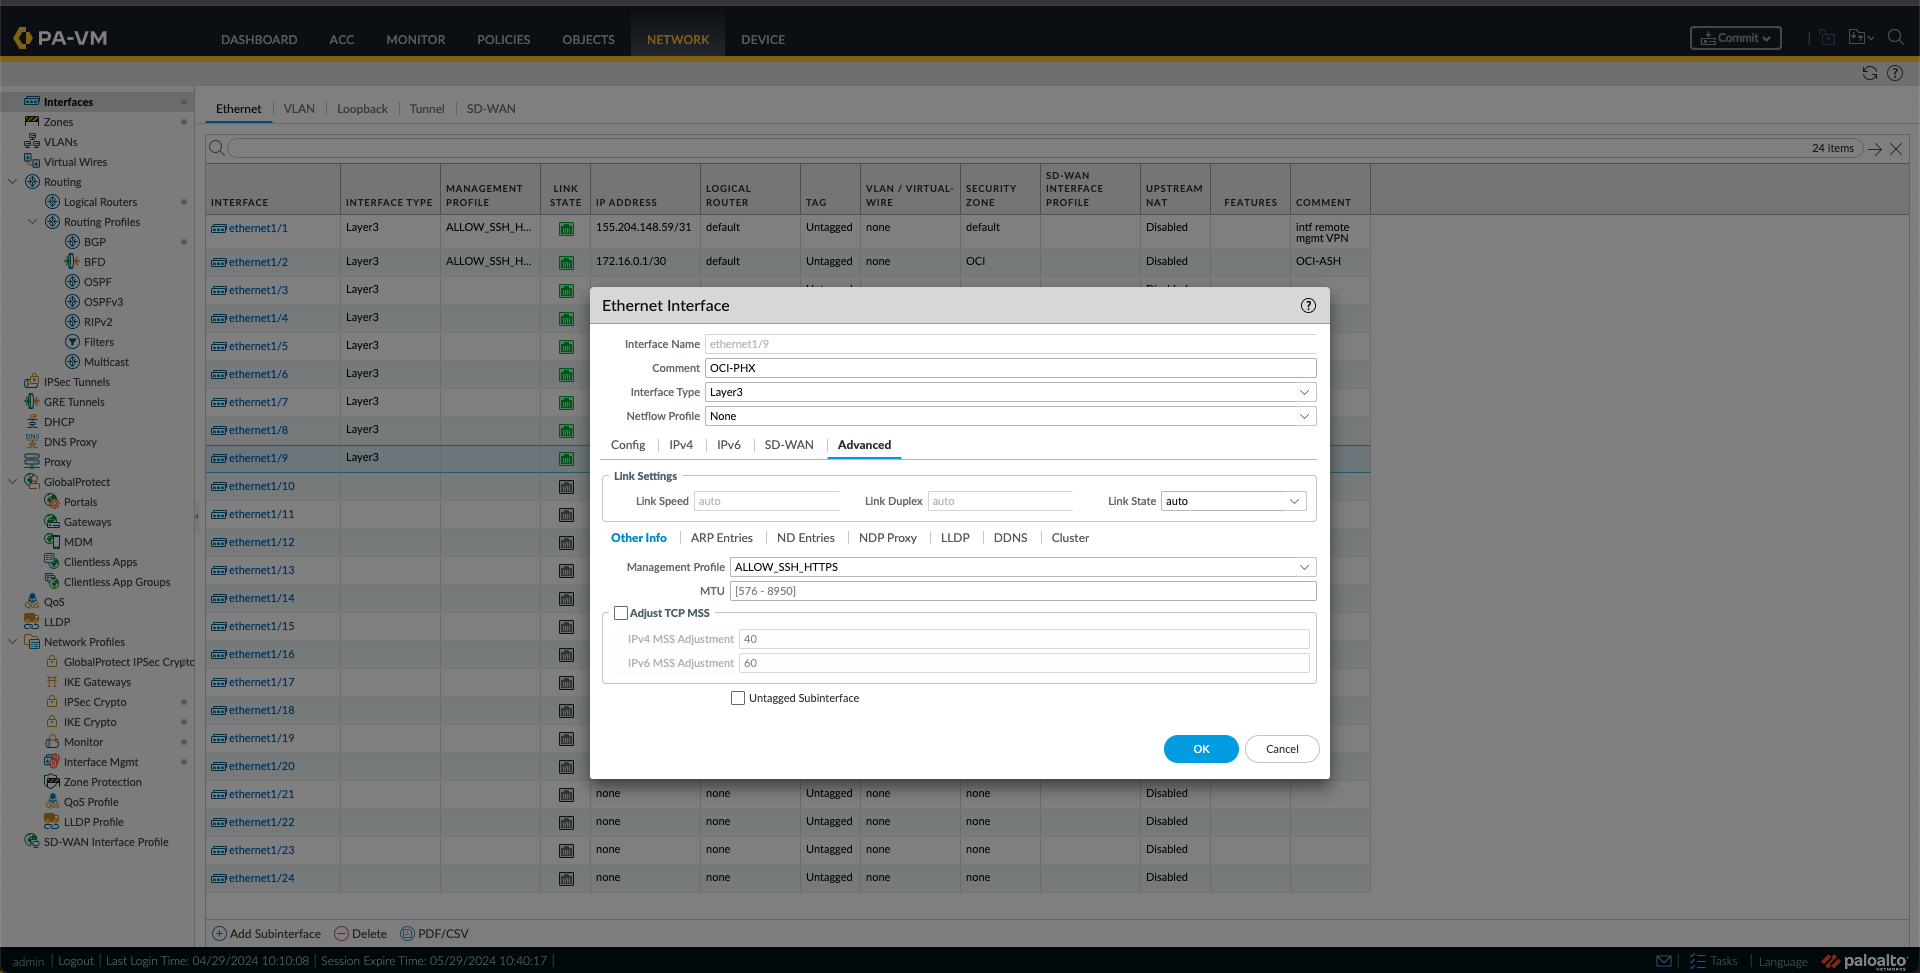Click OK to save the interface
Viewport: 1920px width, 973px height.
pos(1200,748)
